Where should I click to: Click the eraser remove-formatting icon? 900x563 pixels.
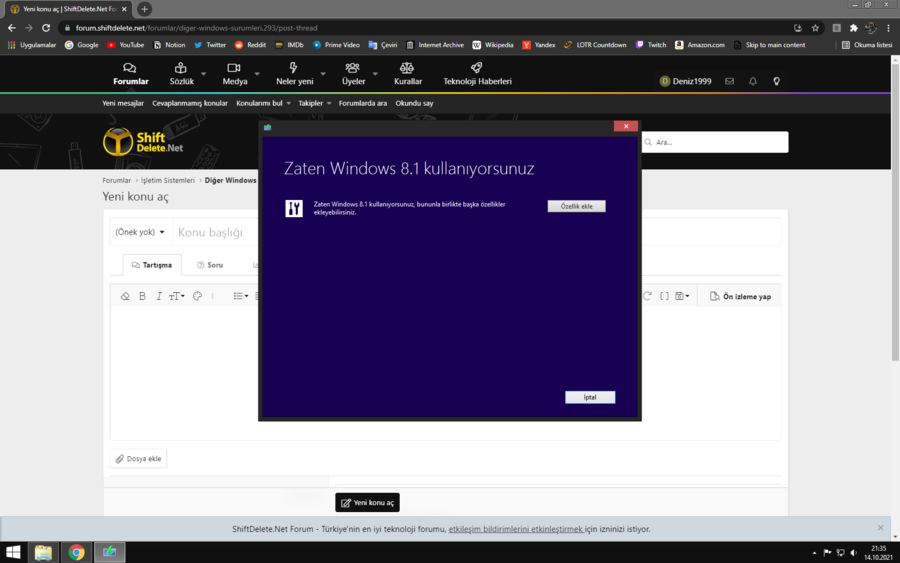(125, 296)
